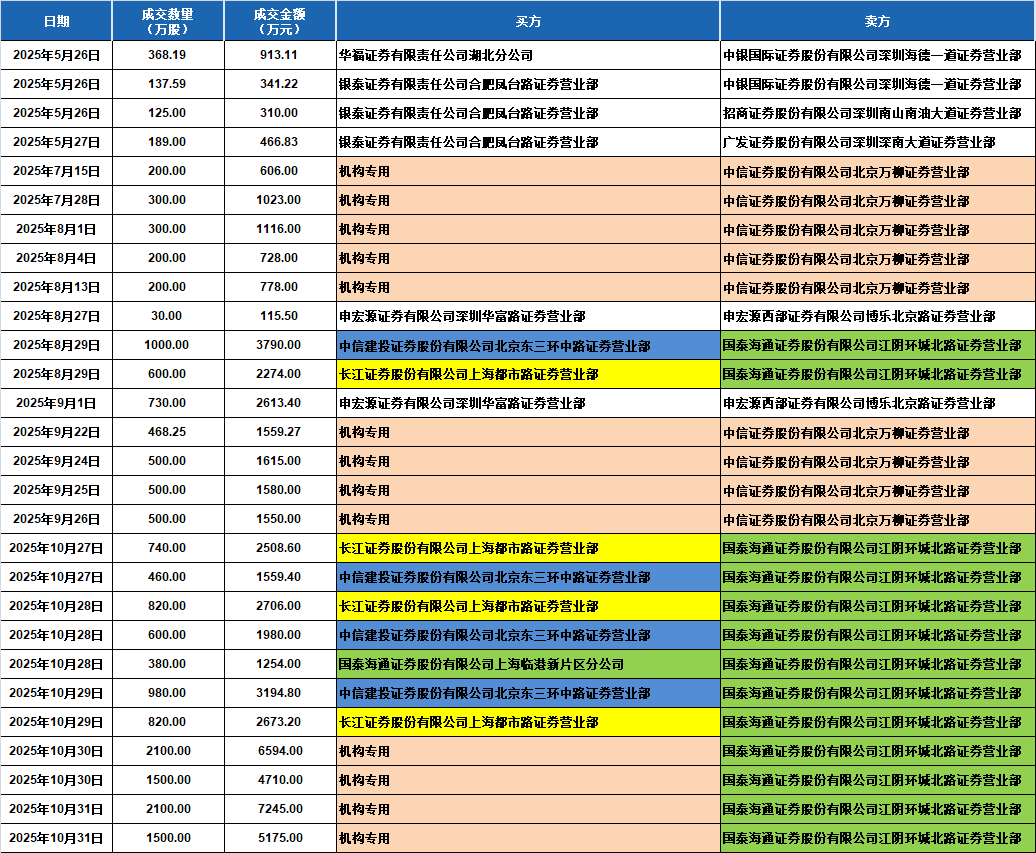Screen dimensions: 1036x853
Task: Select the amount cell 5175.00
Action: (280, 838)
